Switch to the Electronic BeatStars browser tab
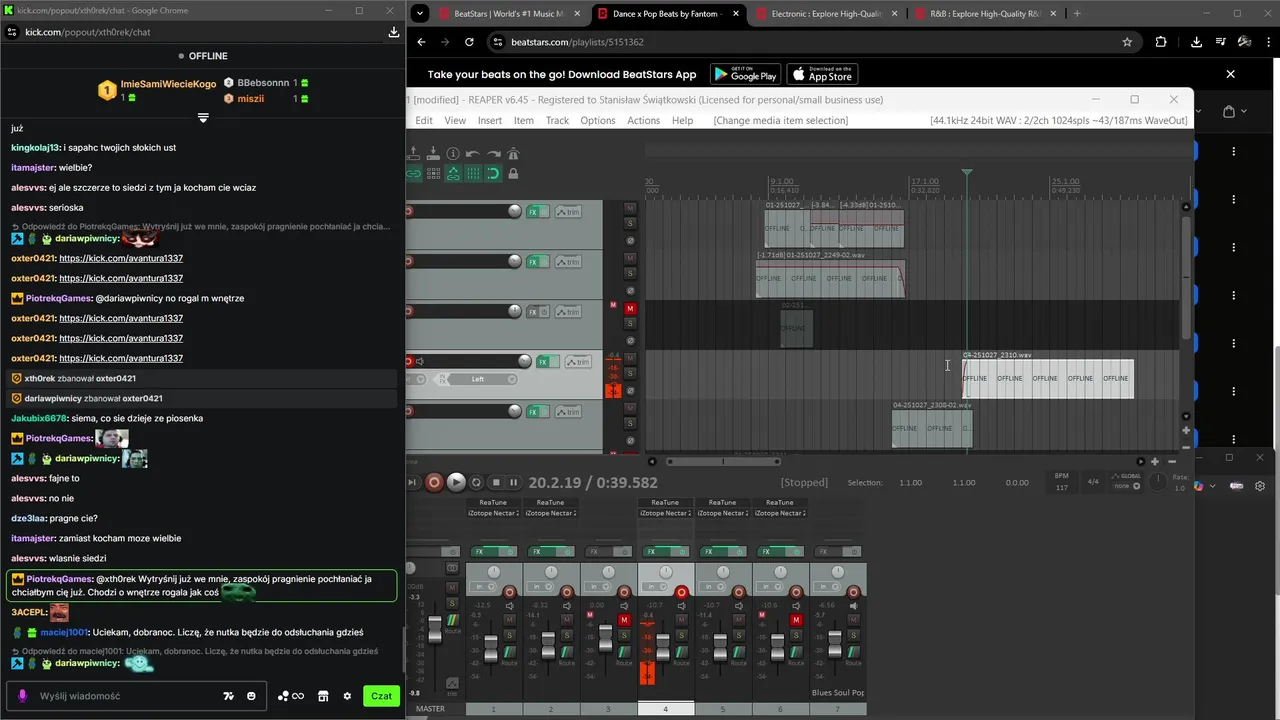Image resolution: width=1280 pixels, height=720 pixels. tap(826, 14)
